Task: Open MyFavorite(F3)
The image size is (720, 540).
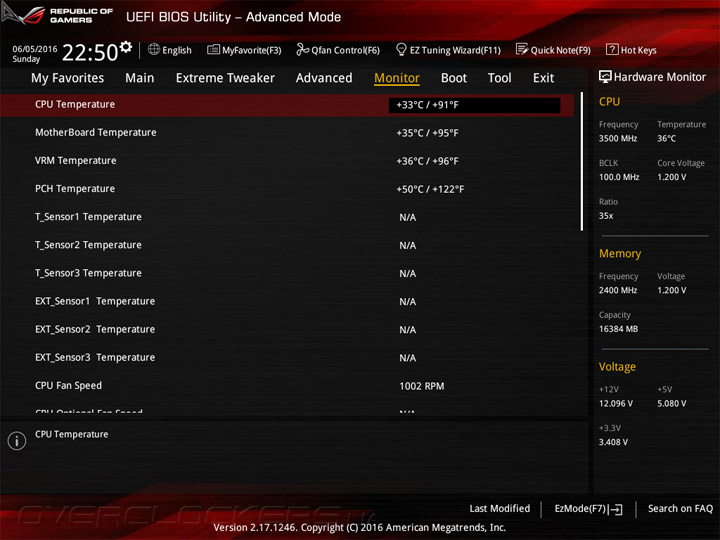Action: click(x=244, y=50)
